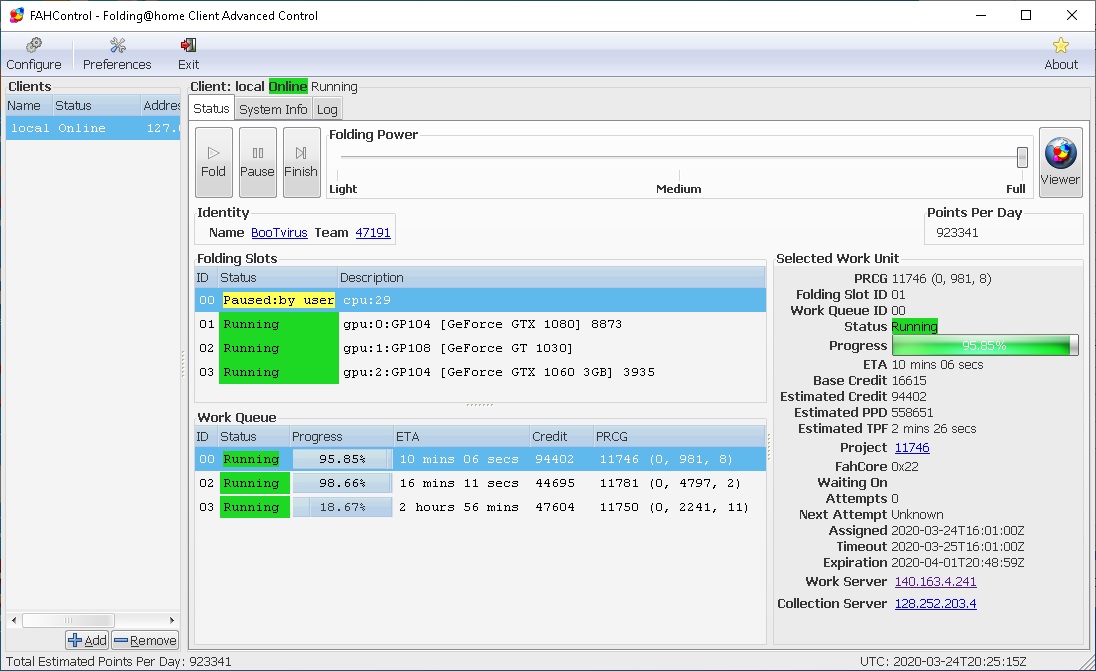1096x671 pixels.
Task: Click the Clients Name column header
Action: 28,106
